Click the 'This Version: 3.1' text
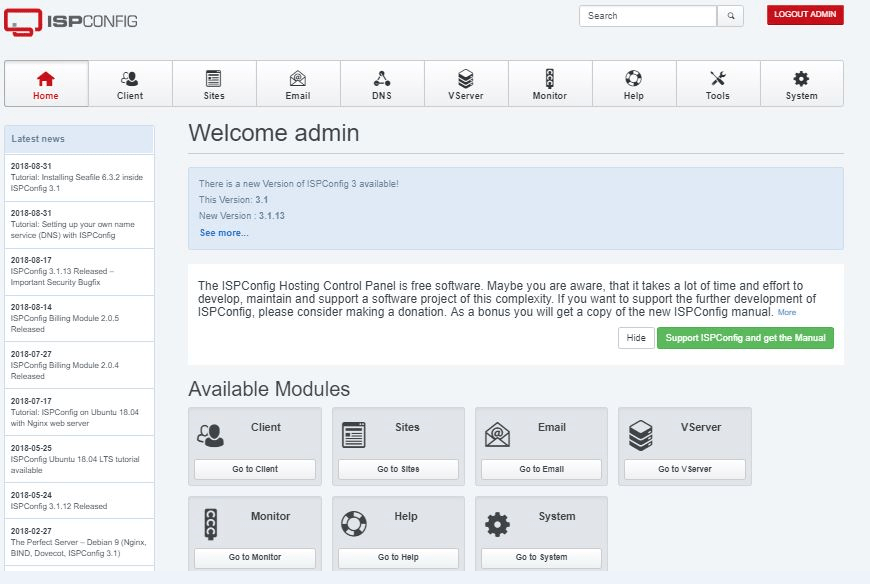Image resolution: width=870 pixels, height=584 pixels. point(233,200)
